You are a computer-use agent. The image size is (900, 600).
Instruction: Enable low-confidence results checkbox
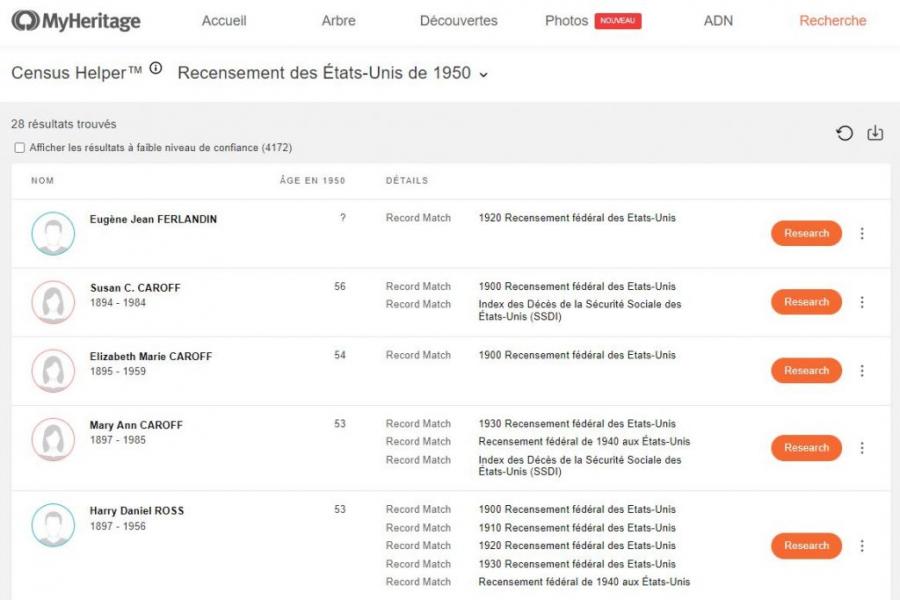pos(20,148)
